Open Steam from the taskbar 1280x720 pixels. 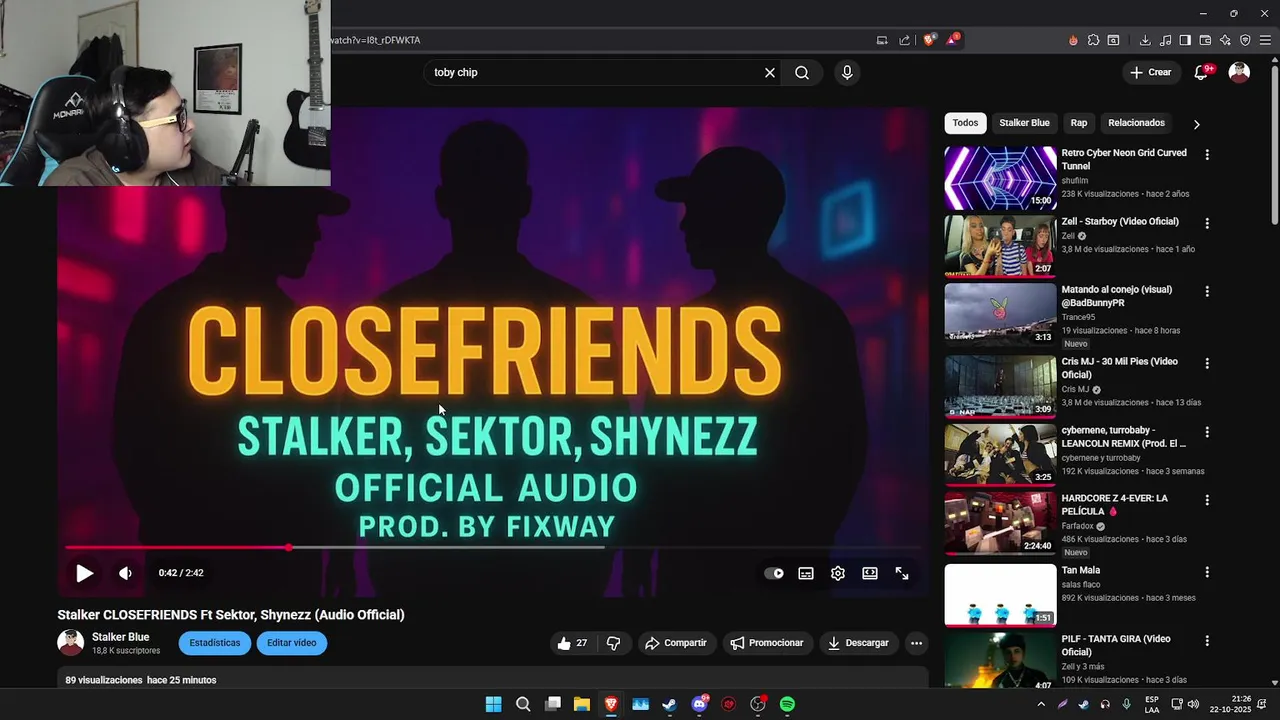[x=669, y=704]
